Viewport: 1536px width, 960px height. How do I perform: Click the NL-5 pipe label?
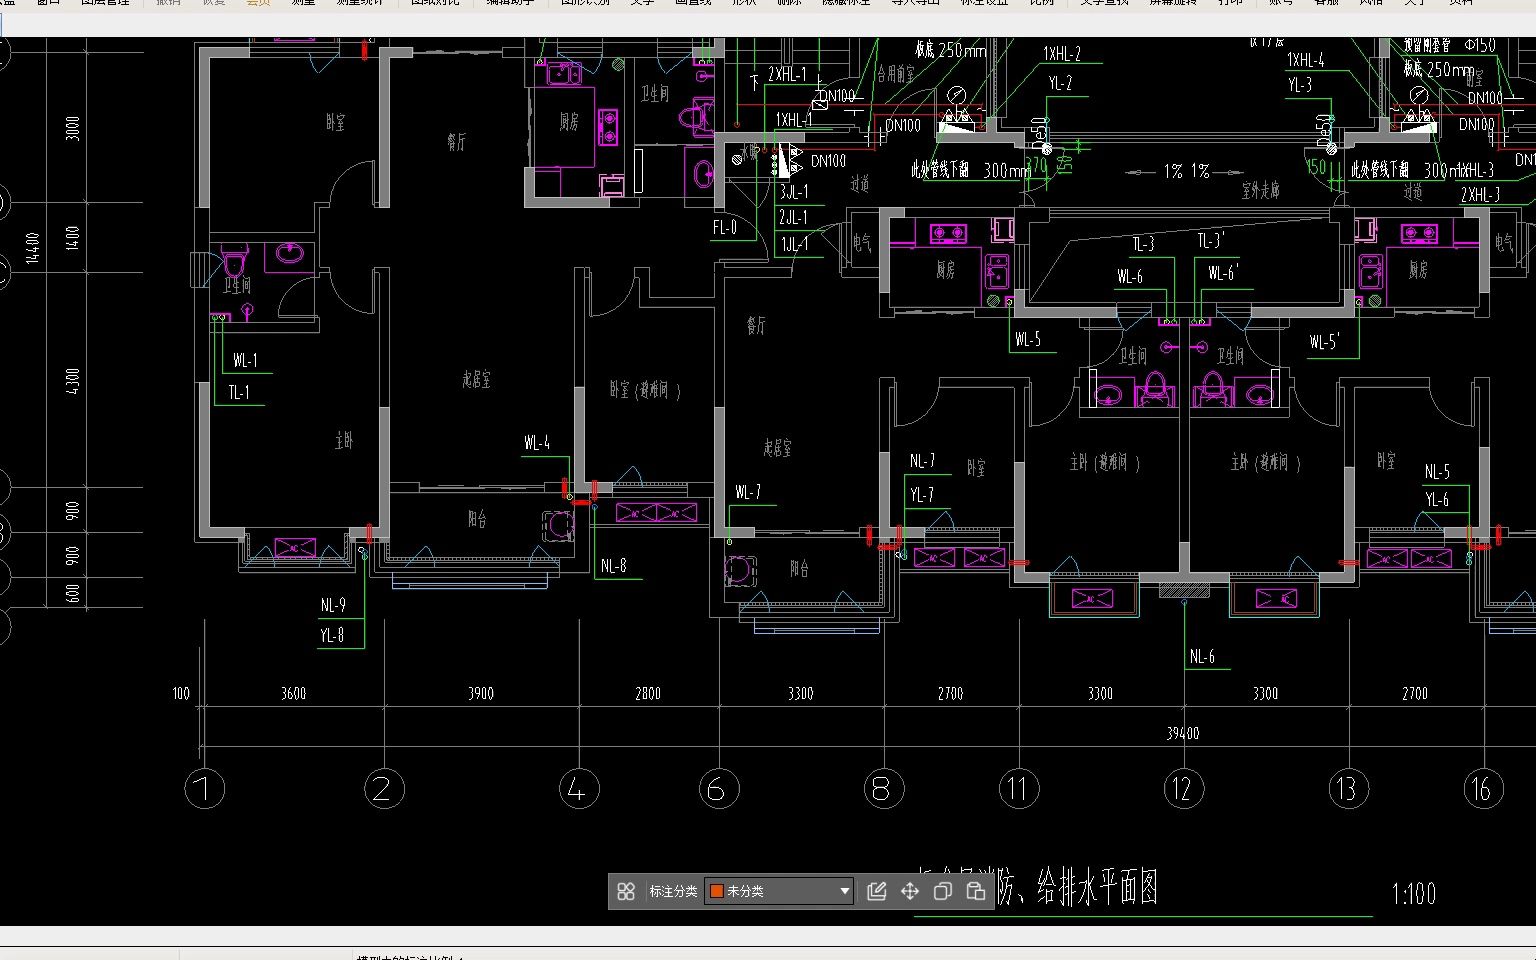tap(1437, 472)
